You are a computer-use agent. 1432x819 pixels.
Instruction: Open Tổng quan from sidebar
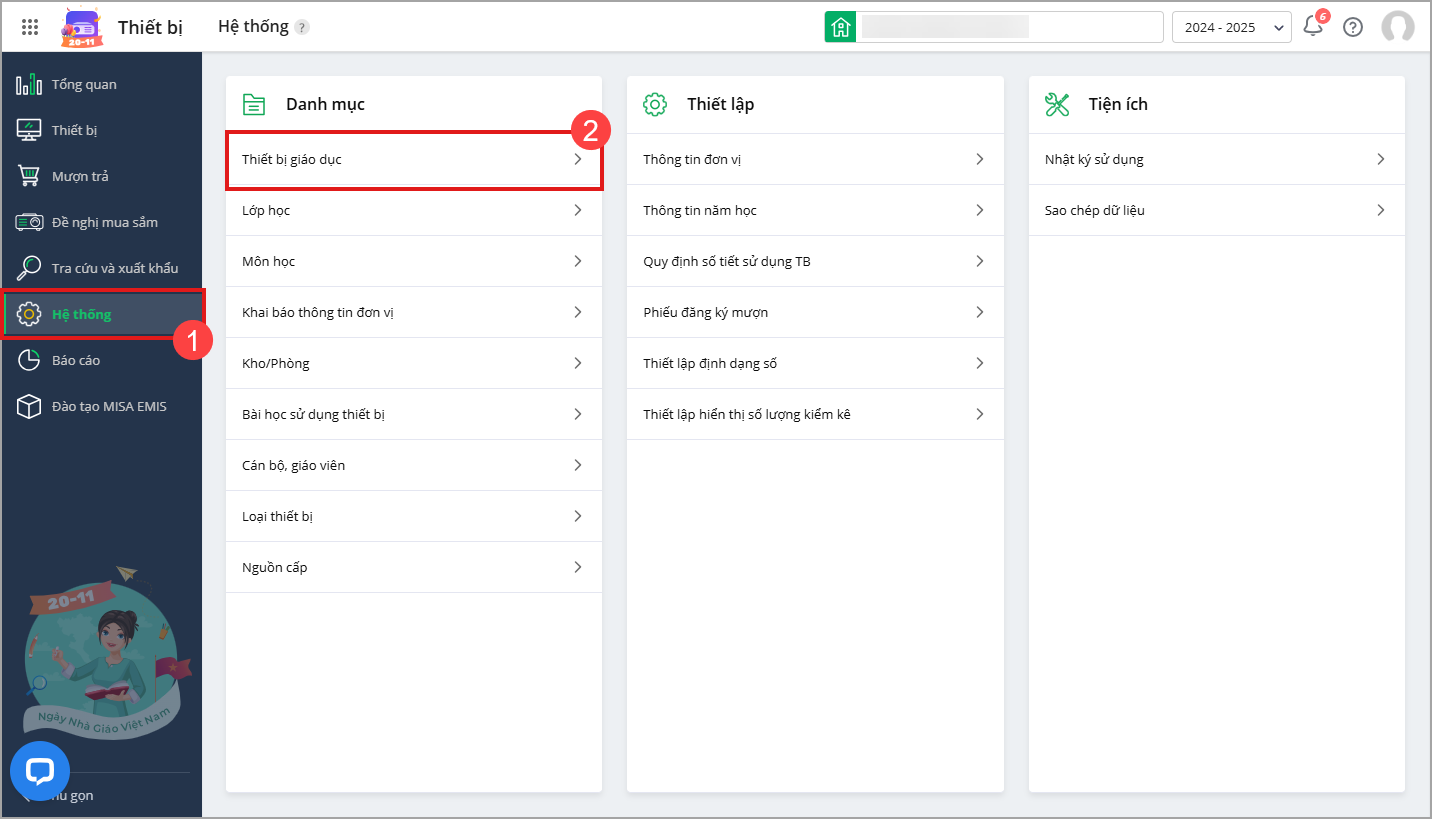pyautogui.click(x=84, y=84)
